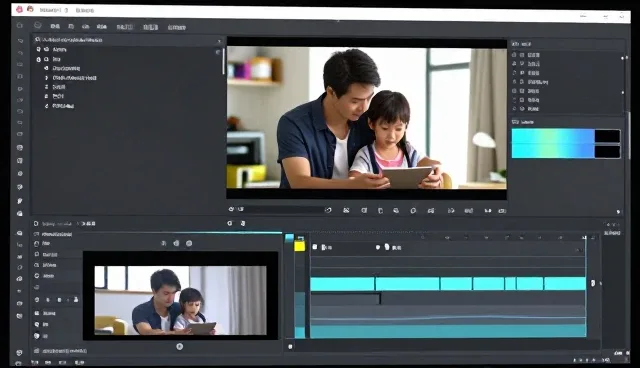Click the circular icon above small preview monitor
640x368 pixels.
(x=189, y=243)
